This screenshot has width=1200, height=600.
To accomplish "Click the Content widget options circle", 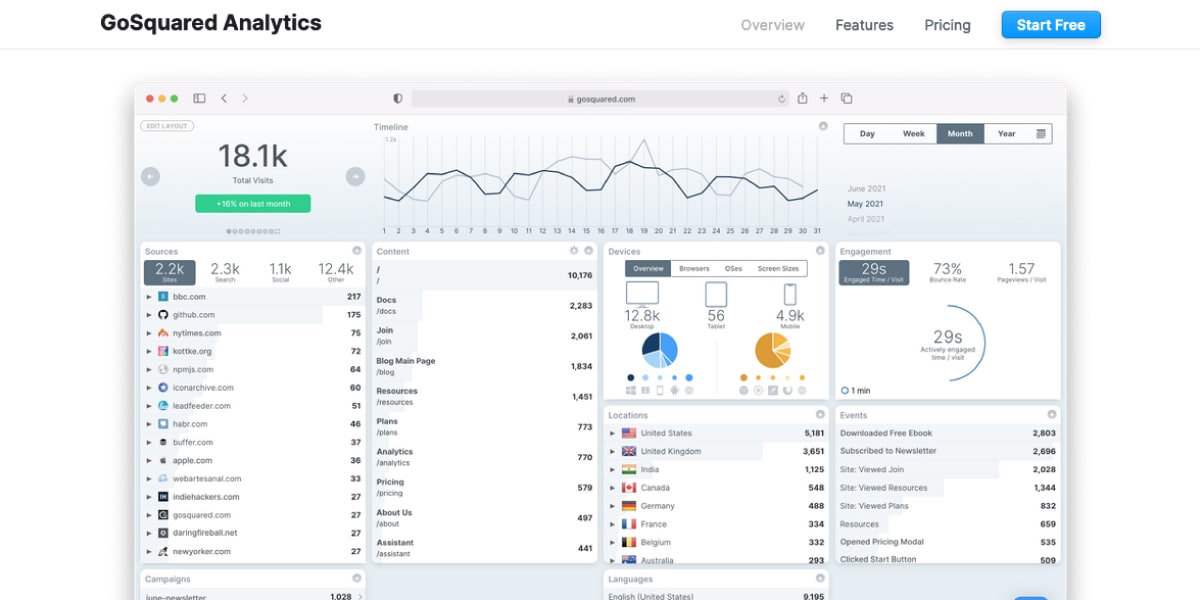I will click(589, 251).
